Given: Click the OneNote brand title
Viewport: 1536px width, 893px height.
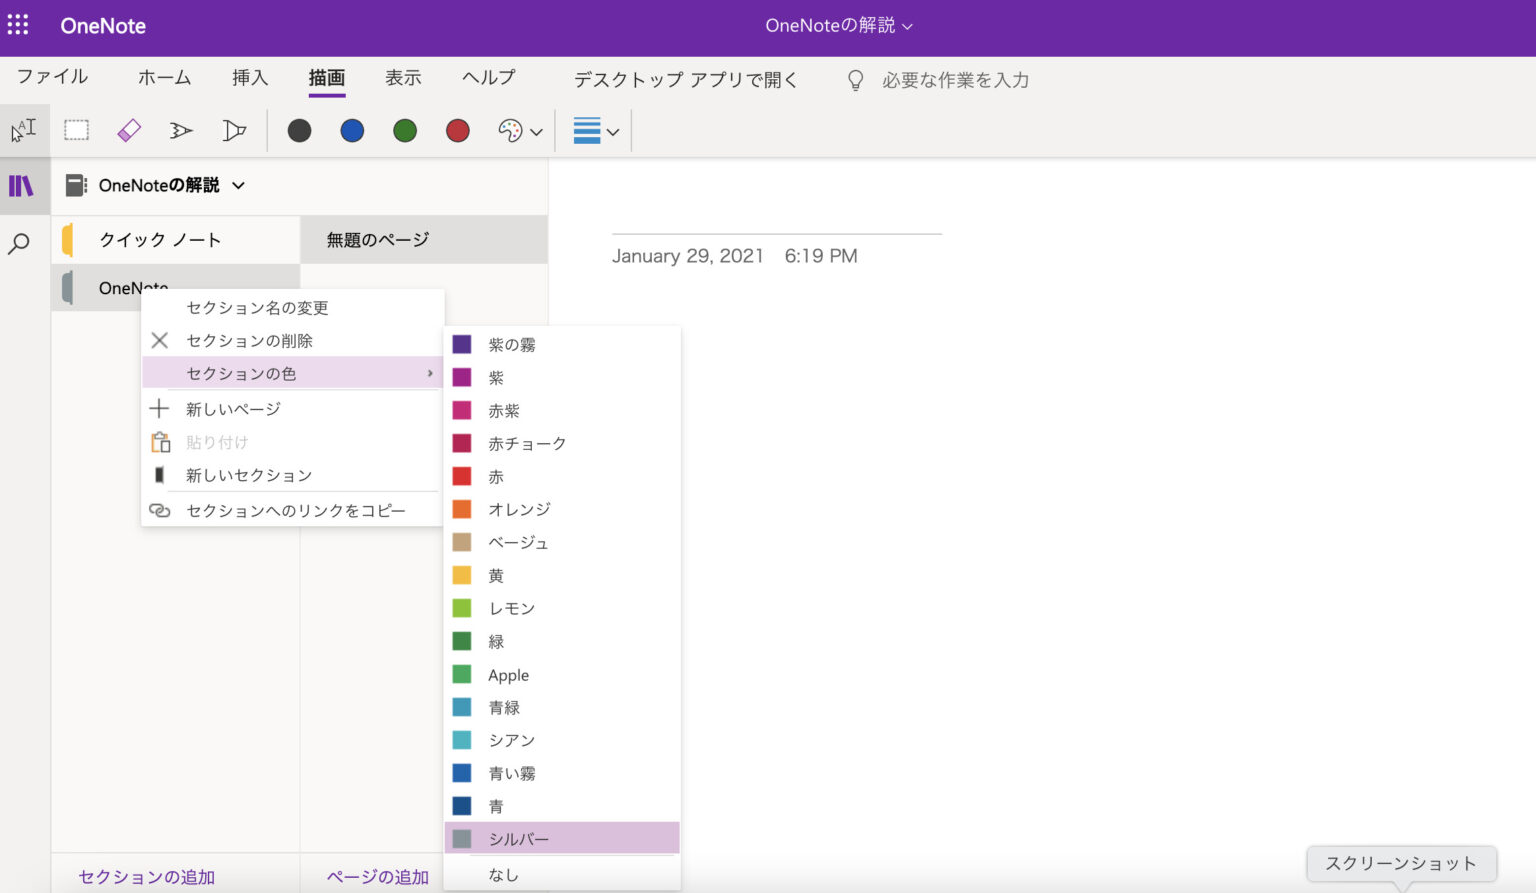Looking at the screenshot, I should [103, 26].
